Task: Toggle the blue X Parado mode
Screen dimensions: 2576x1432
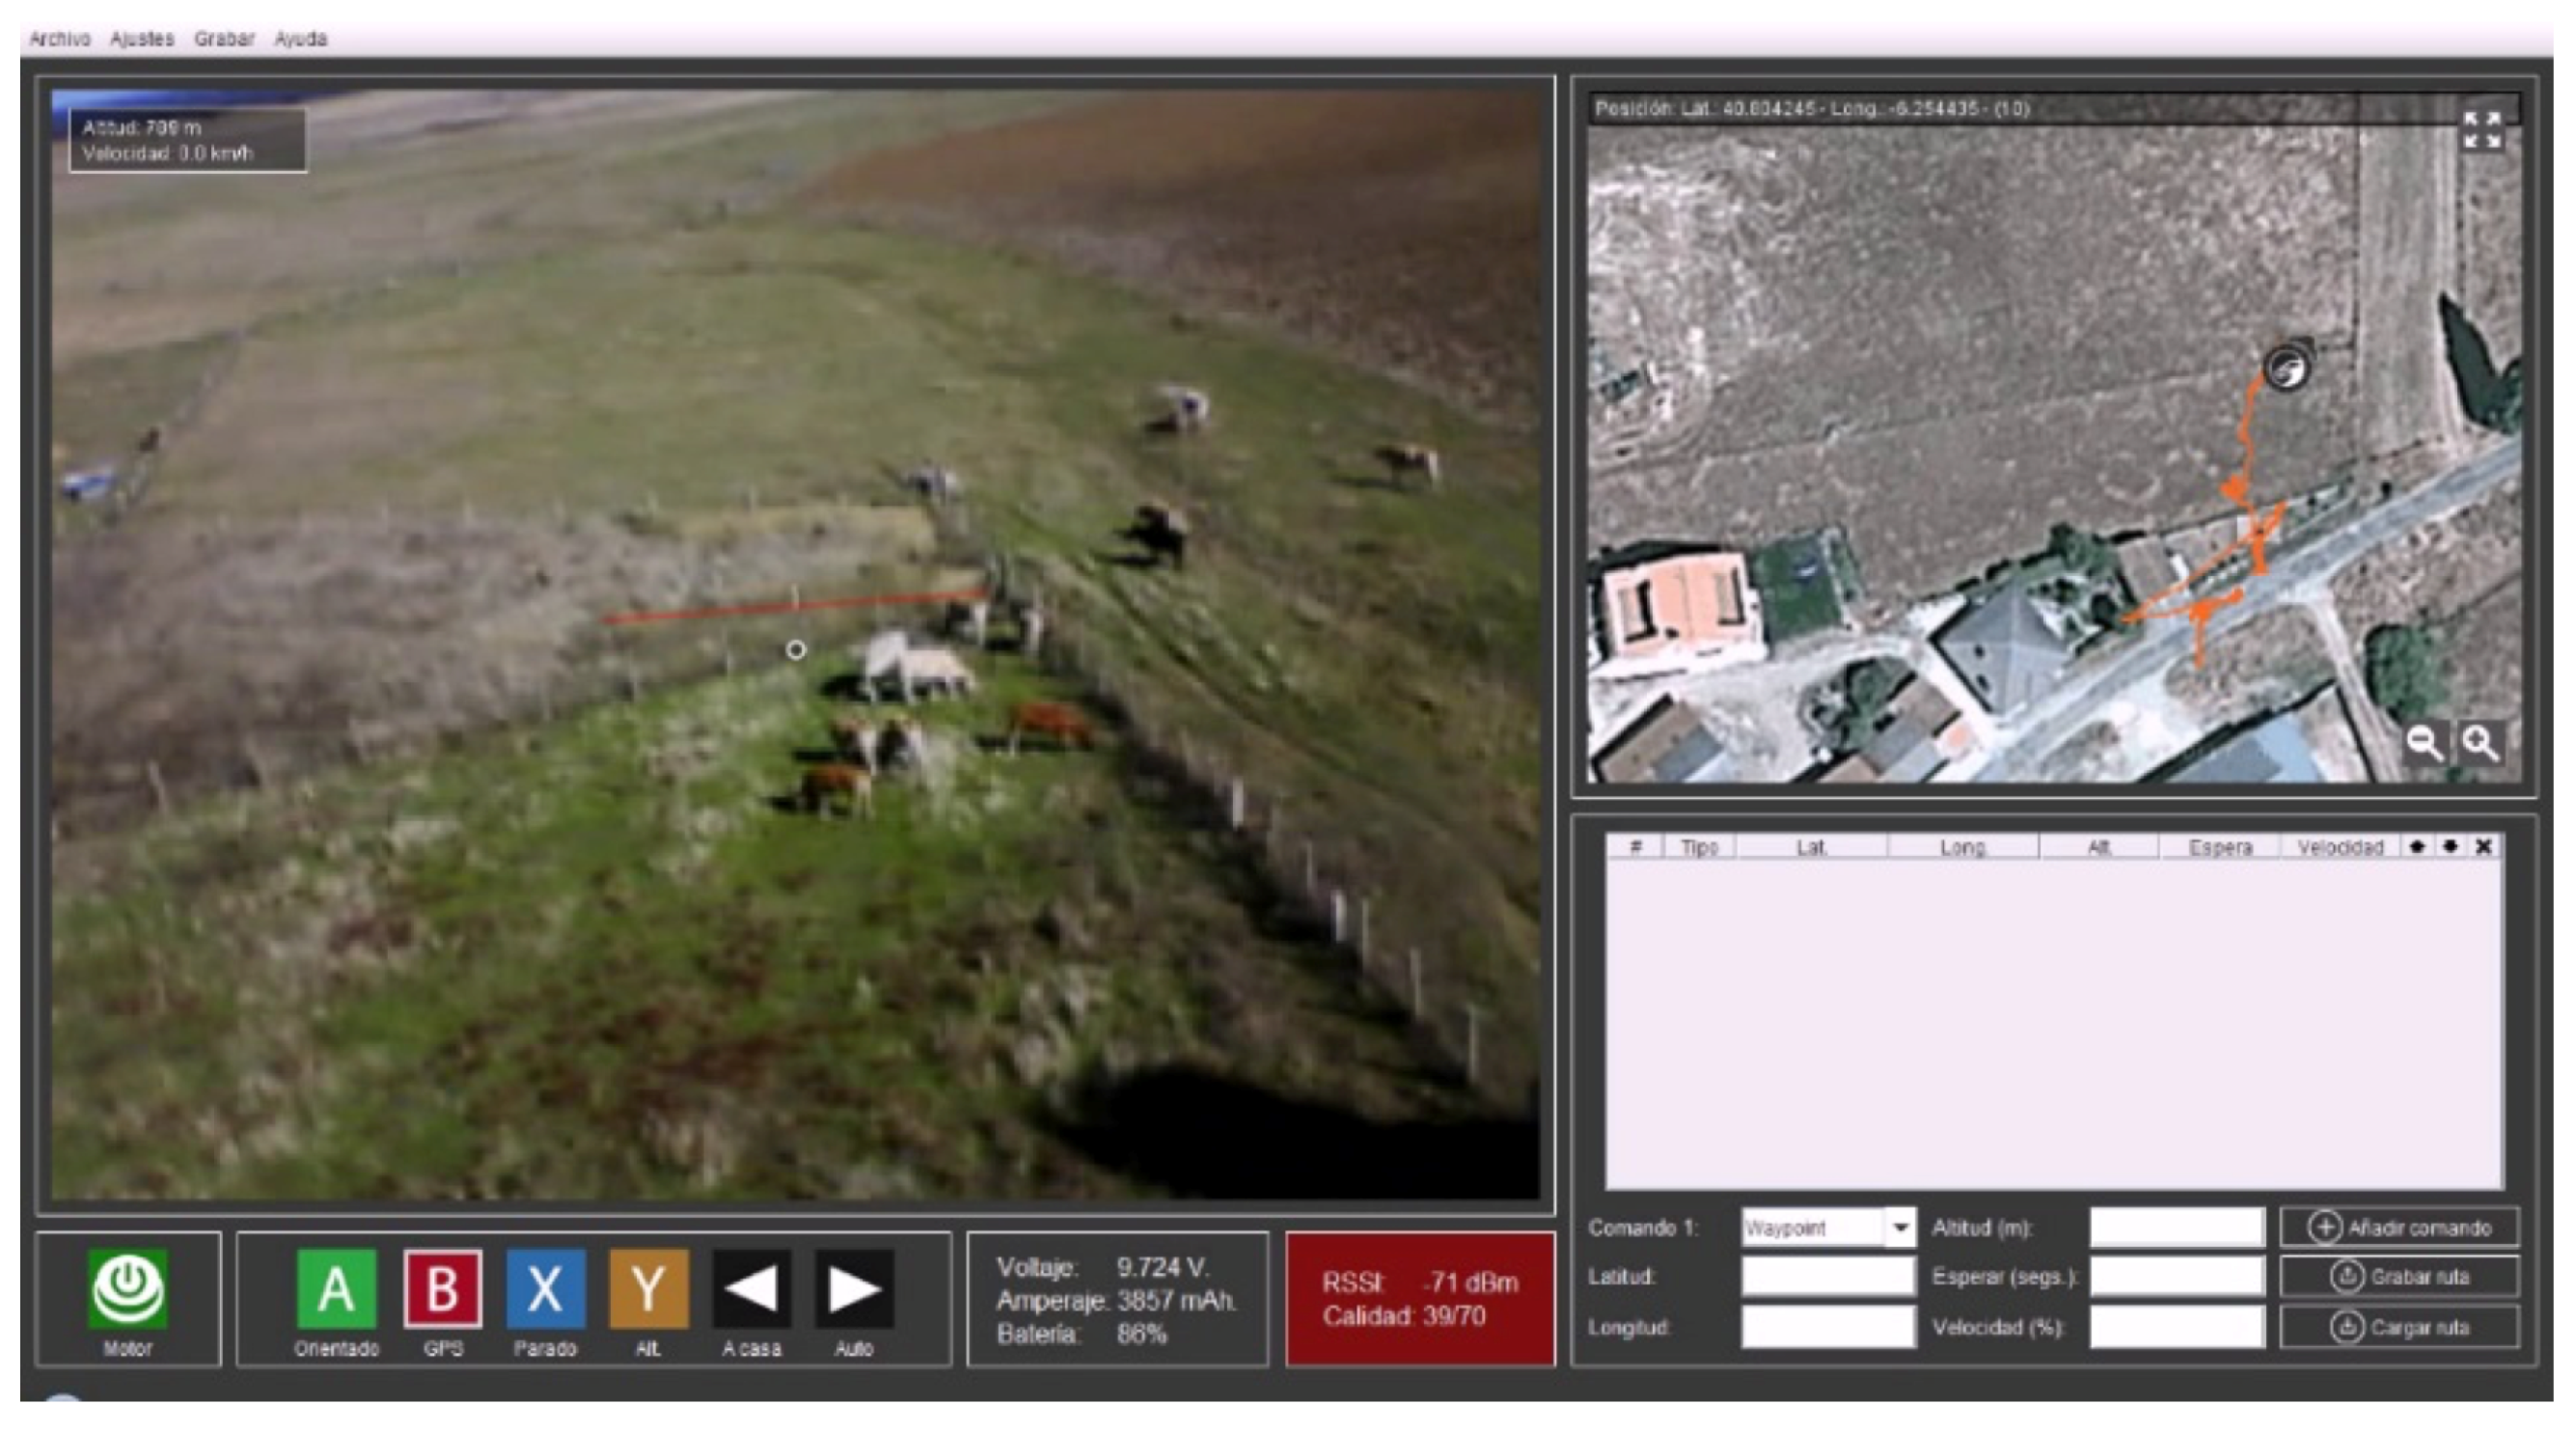Action: 545,1288
